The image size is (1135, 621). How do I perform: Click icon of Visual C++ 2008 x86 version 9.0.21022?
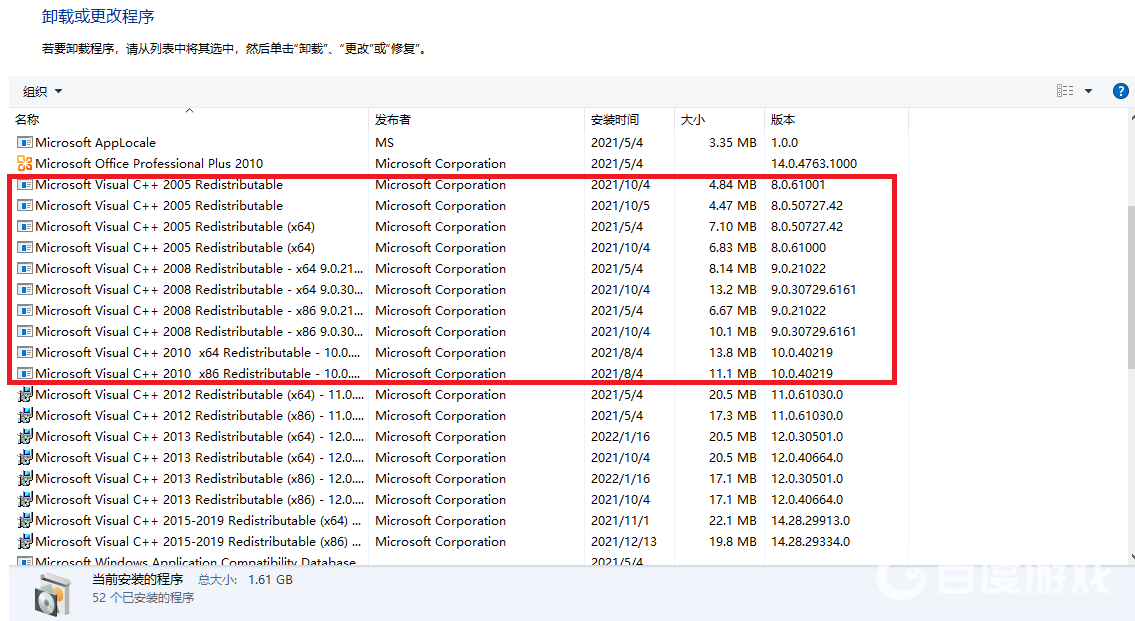click(x=25, y=310)
